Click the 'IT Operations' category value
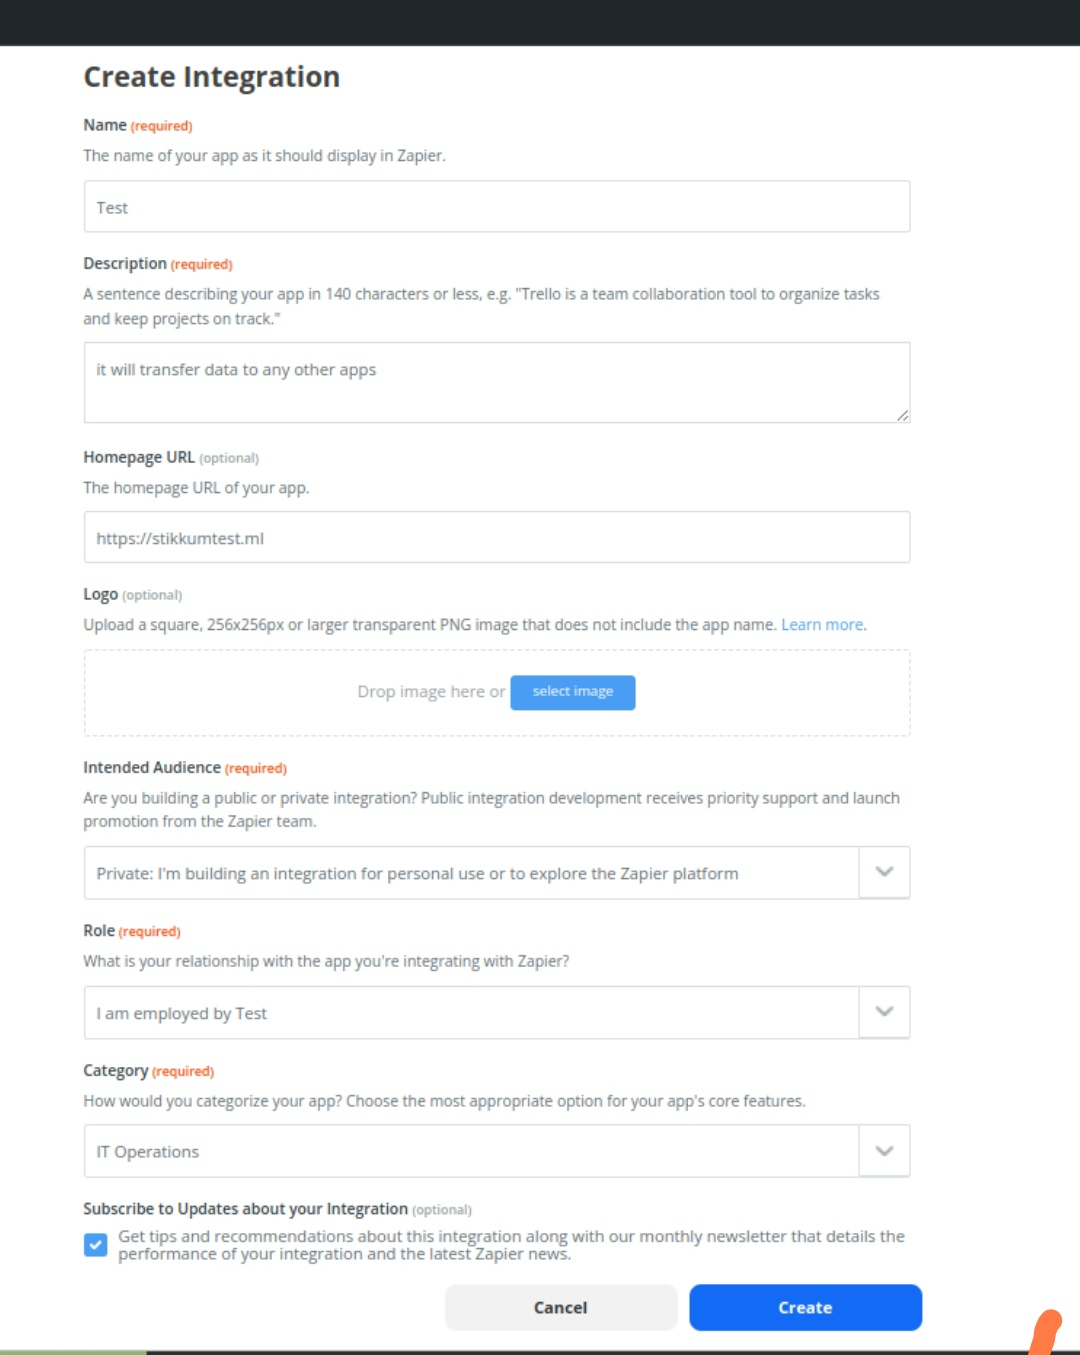This screenshot has height=1355, width=1080. point(148,1152)
